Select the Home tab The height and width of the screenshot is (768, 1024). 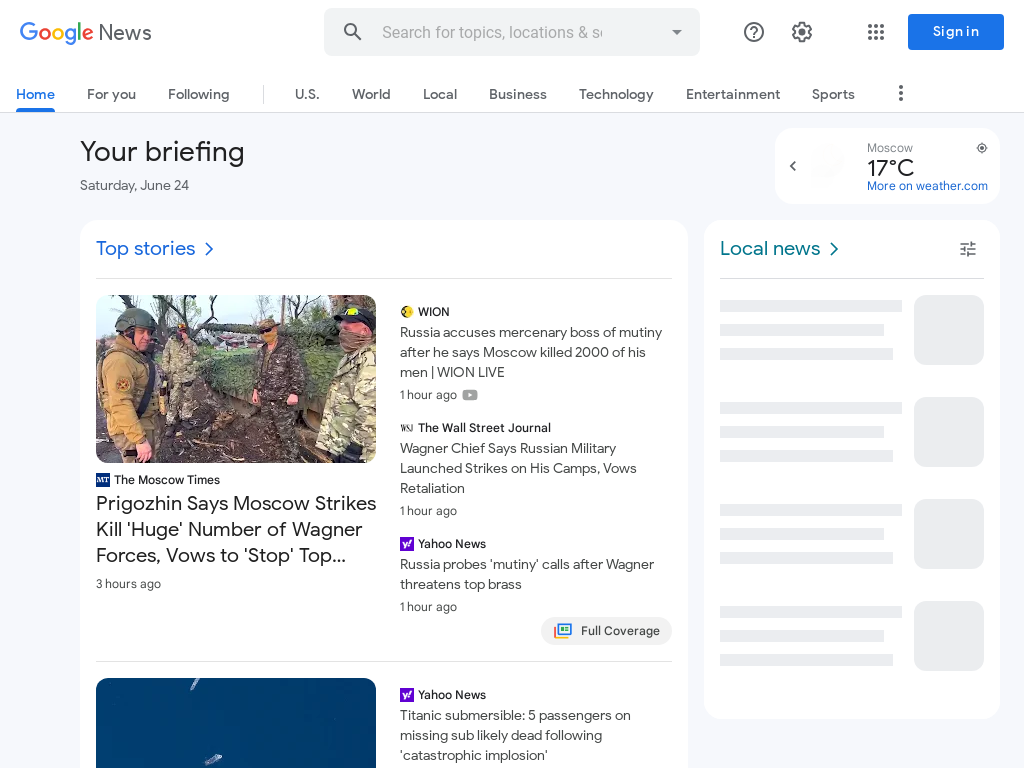[x=35, y=94]
